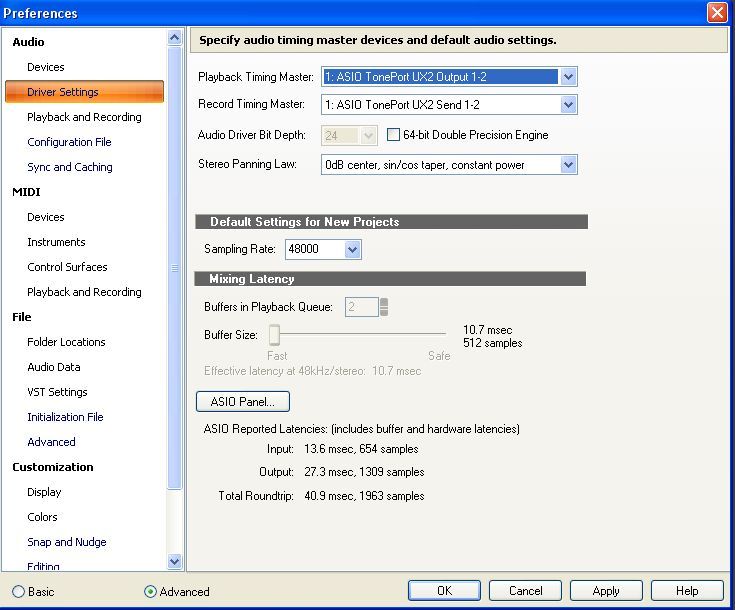Click sidebar scrollbar down arrow
Image resolution: width=735 pixels, height=610 pixels.
pos(175,562)
